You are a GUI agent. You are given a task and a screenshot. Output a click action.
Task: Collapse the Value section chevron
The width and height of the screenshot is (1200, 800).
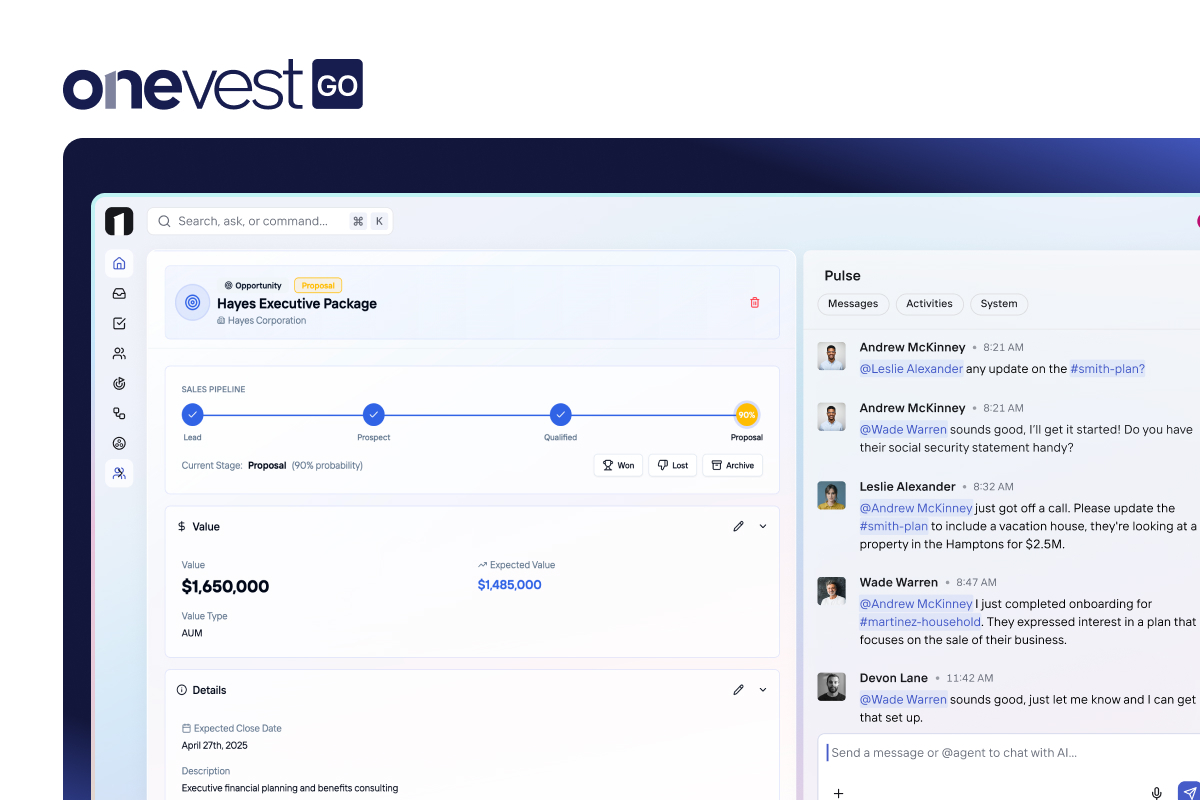click(763, 526)
